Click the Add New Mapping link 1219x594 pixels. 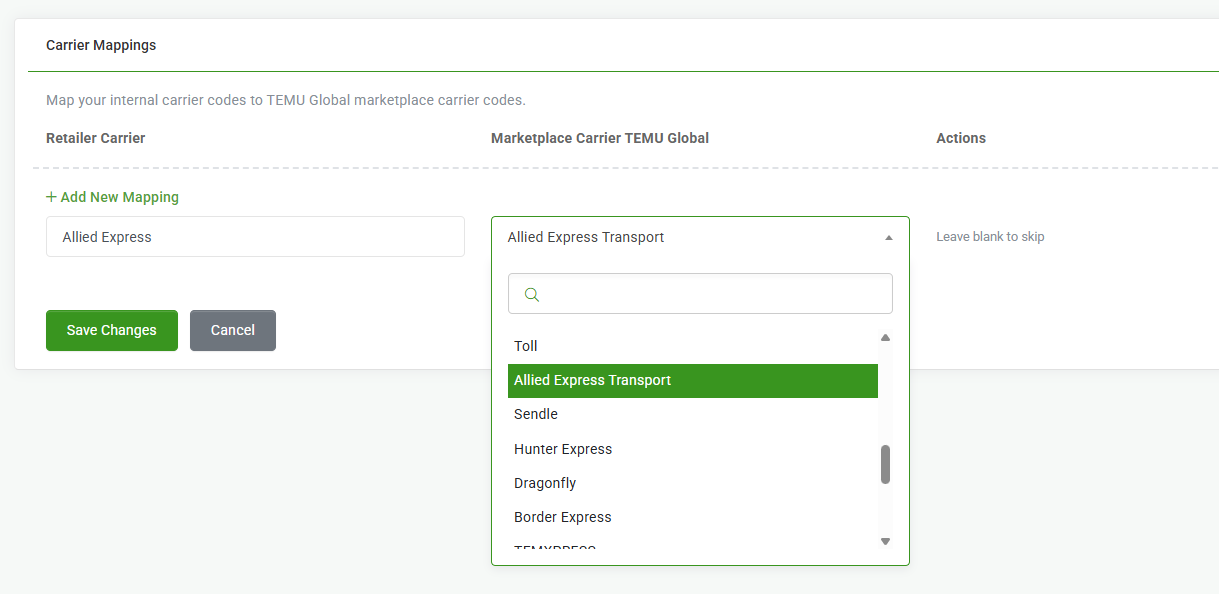click(112, 197)
